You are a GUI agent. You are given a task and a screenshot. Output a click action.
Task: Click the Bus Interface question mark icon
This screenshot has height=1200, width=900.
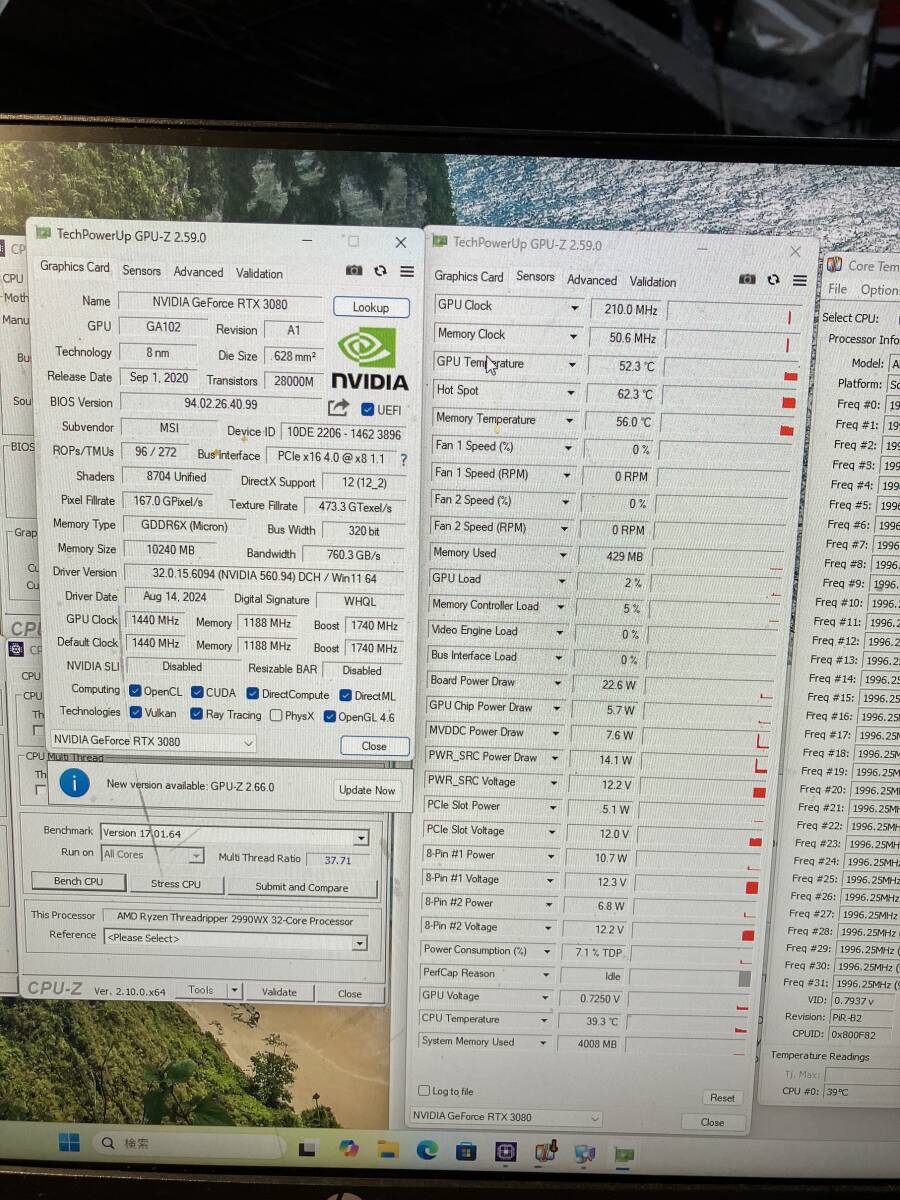[404, 460]
